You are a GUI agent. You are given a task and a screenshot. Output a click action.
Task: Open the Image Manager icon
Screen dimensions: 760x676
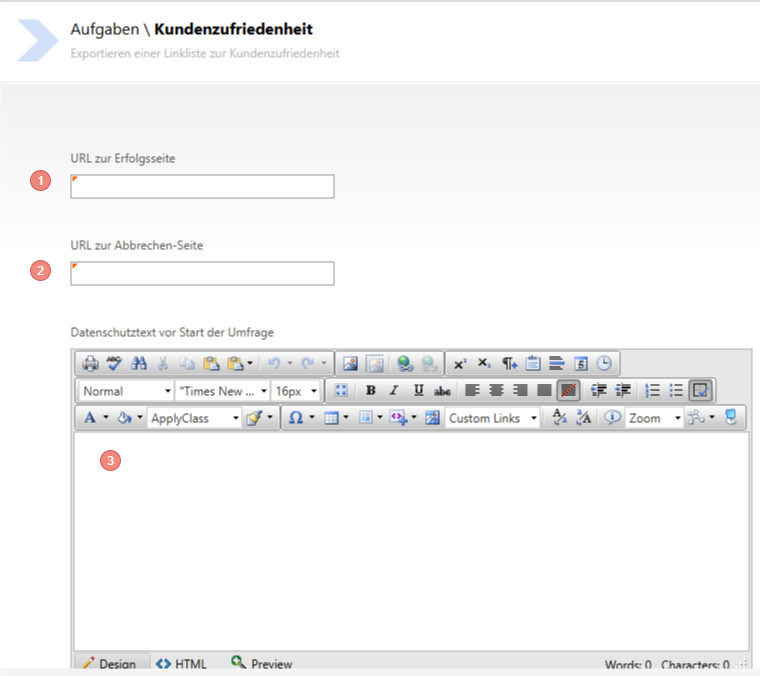point(351,364)
